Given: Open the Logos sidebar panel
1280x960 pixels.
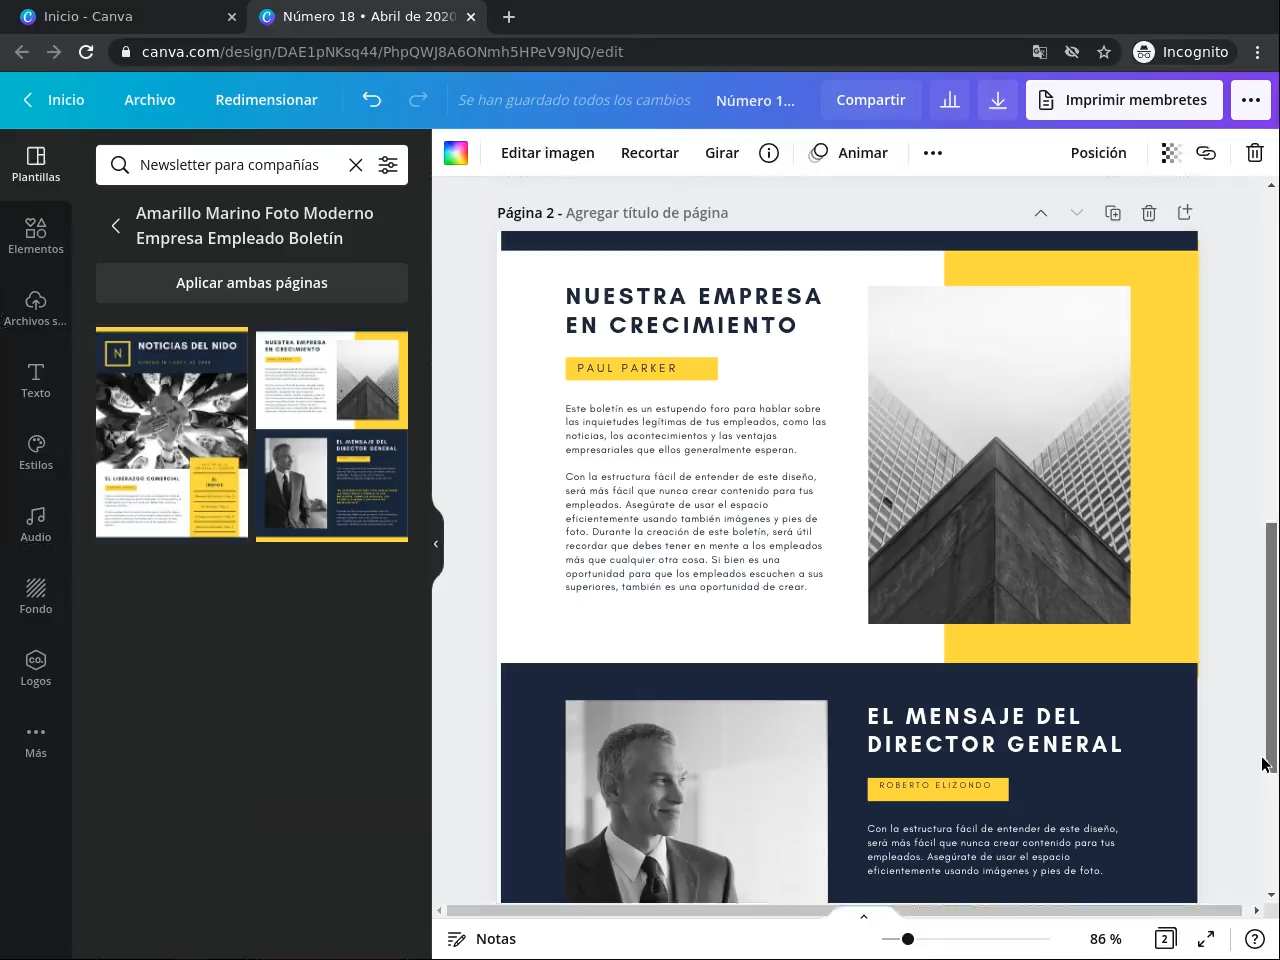Looking at the screenshot, I should point(36,669).
